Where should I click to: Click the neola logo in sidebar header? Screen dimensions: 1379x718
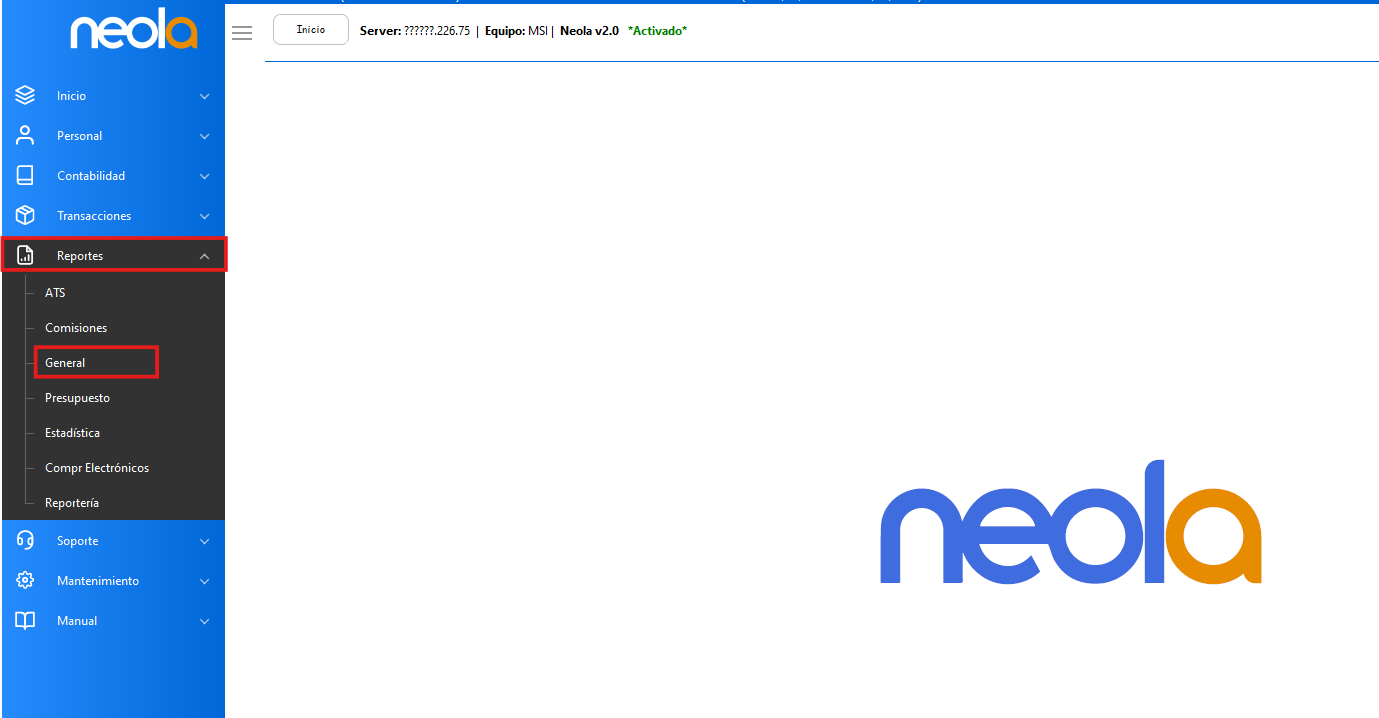click(x=133, y=32)
